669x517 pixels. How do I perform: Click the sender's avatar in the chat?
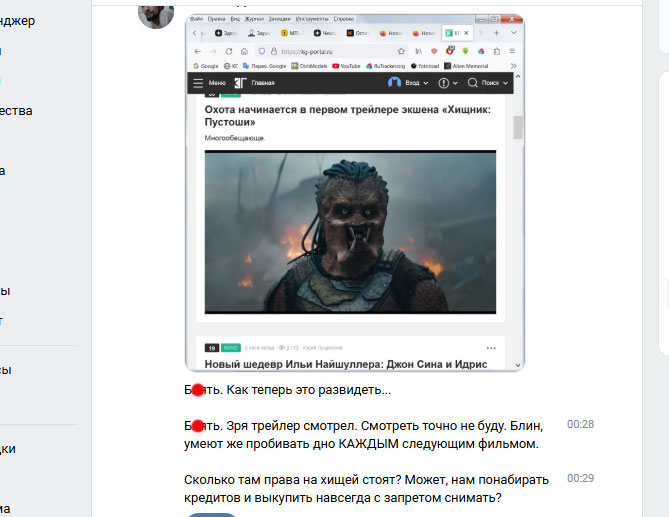click(156, 16)
